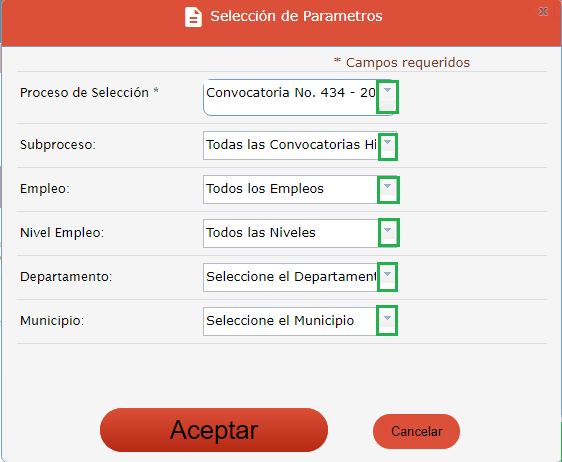562x462 pixels.
Task: Expand the Nivel Empleo dropdown arrow
Action: [389, 232]
